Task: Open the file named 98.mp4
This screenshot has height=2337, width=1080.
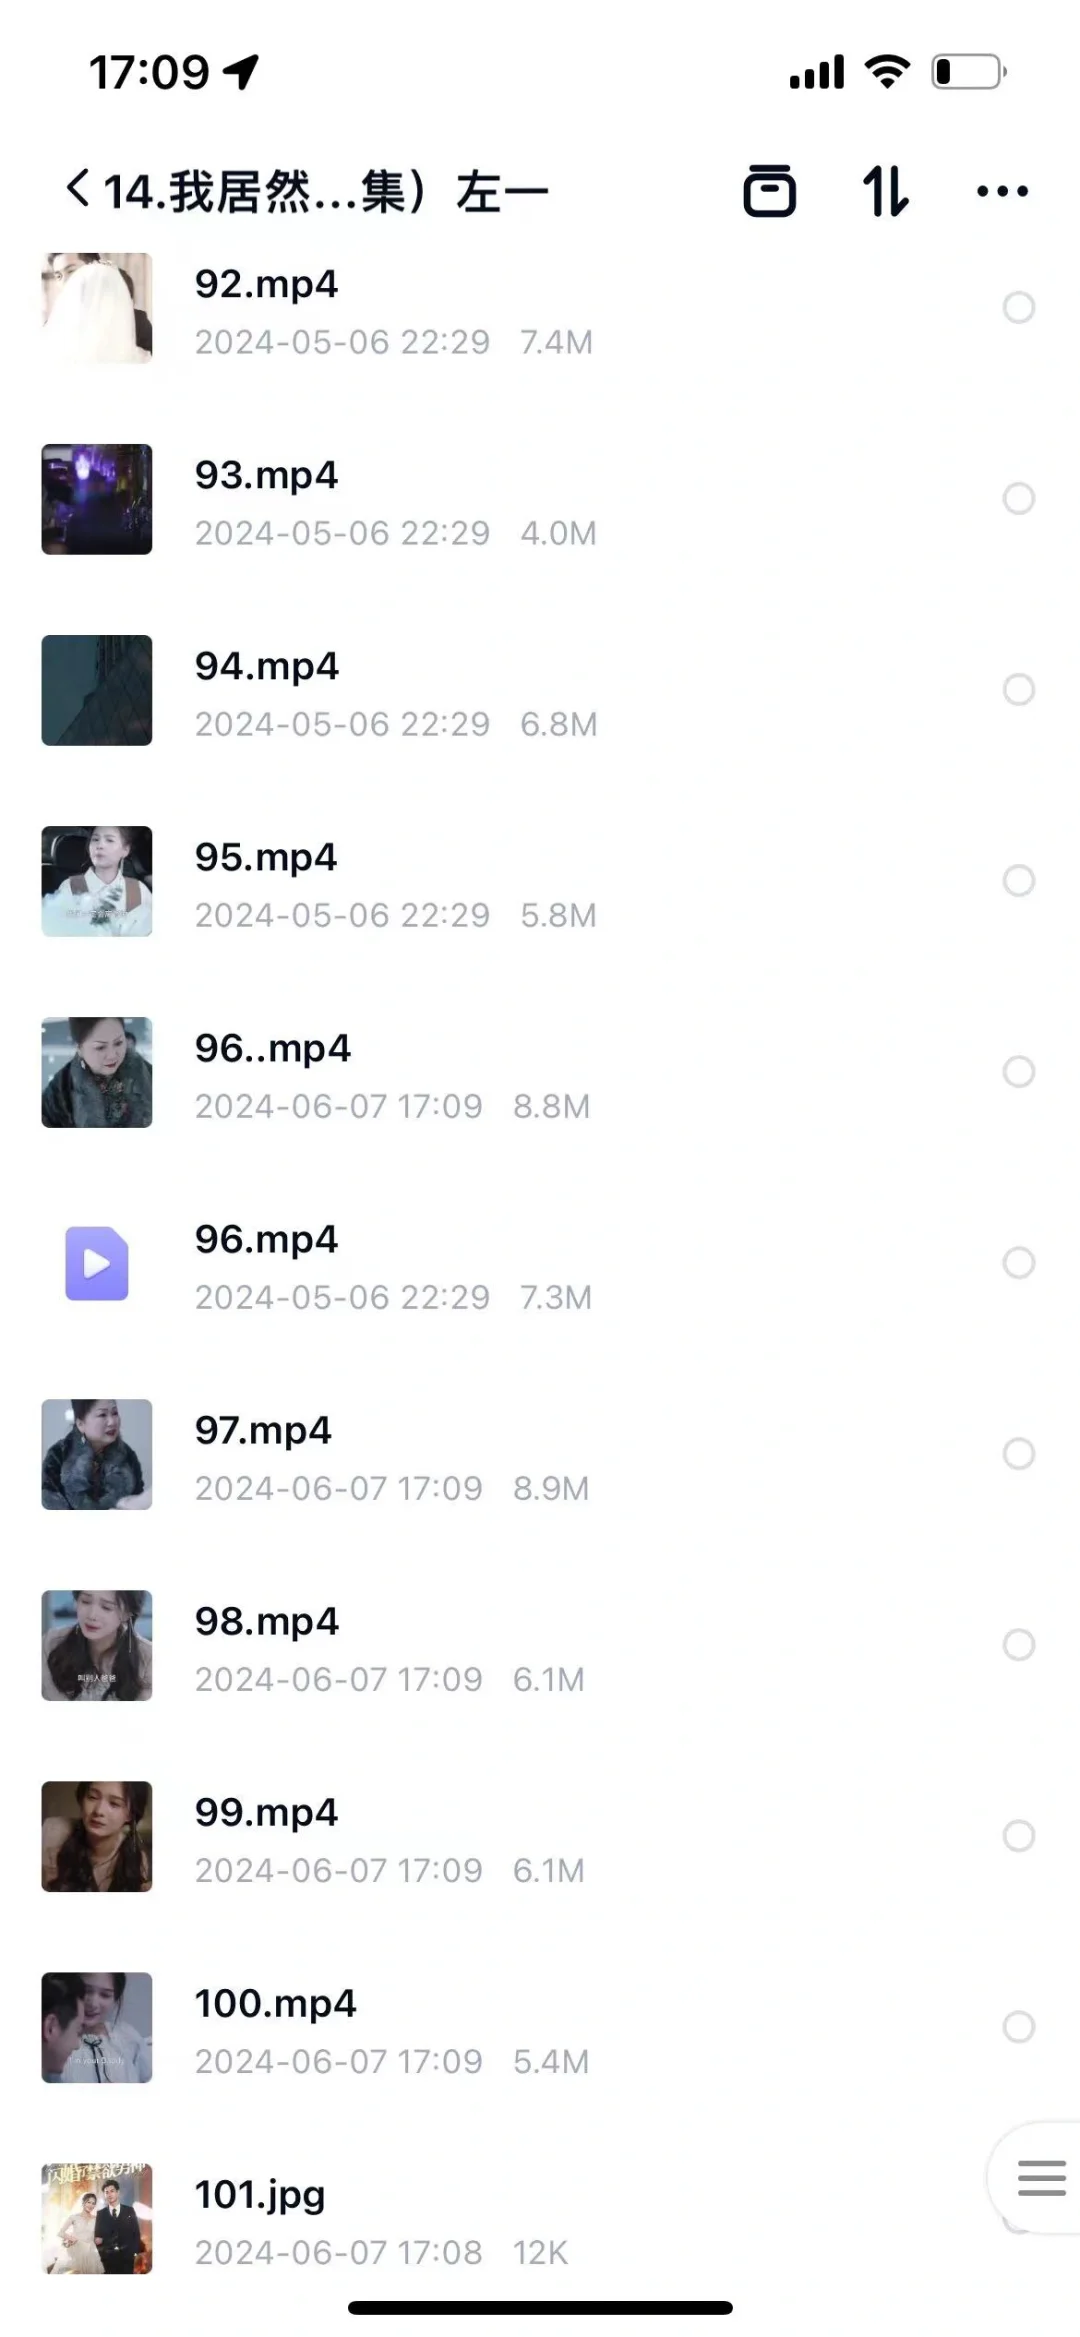Action: [266, 1621]
